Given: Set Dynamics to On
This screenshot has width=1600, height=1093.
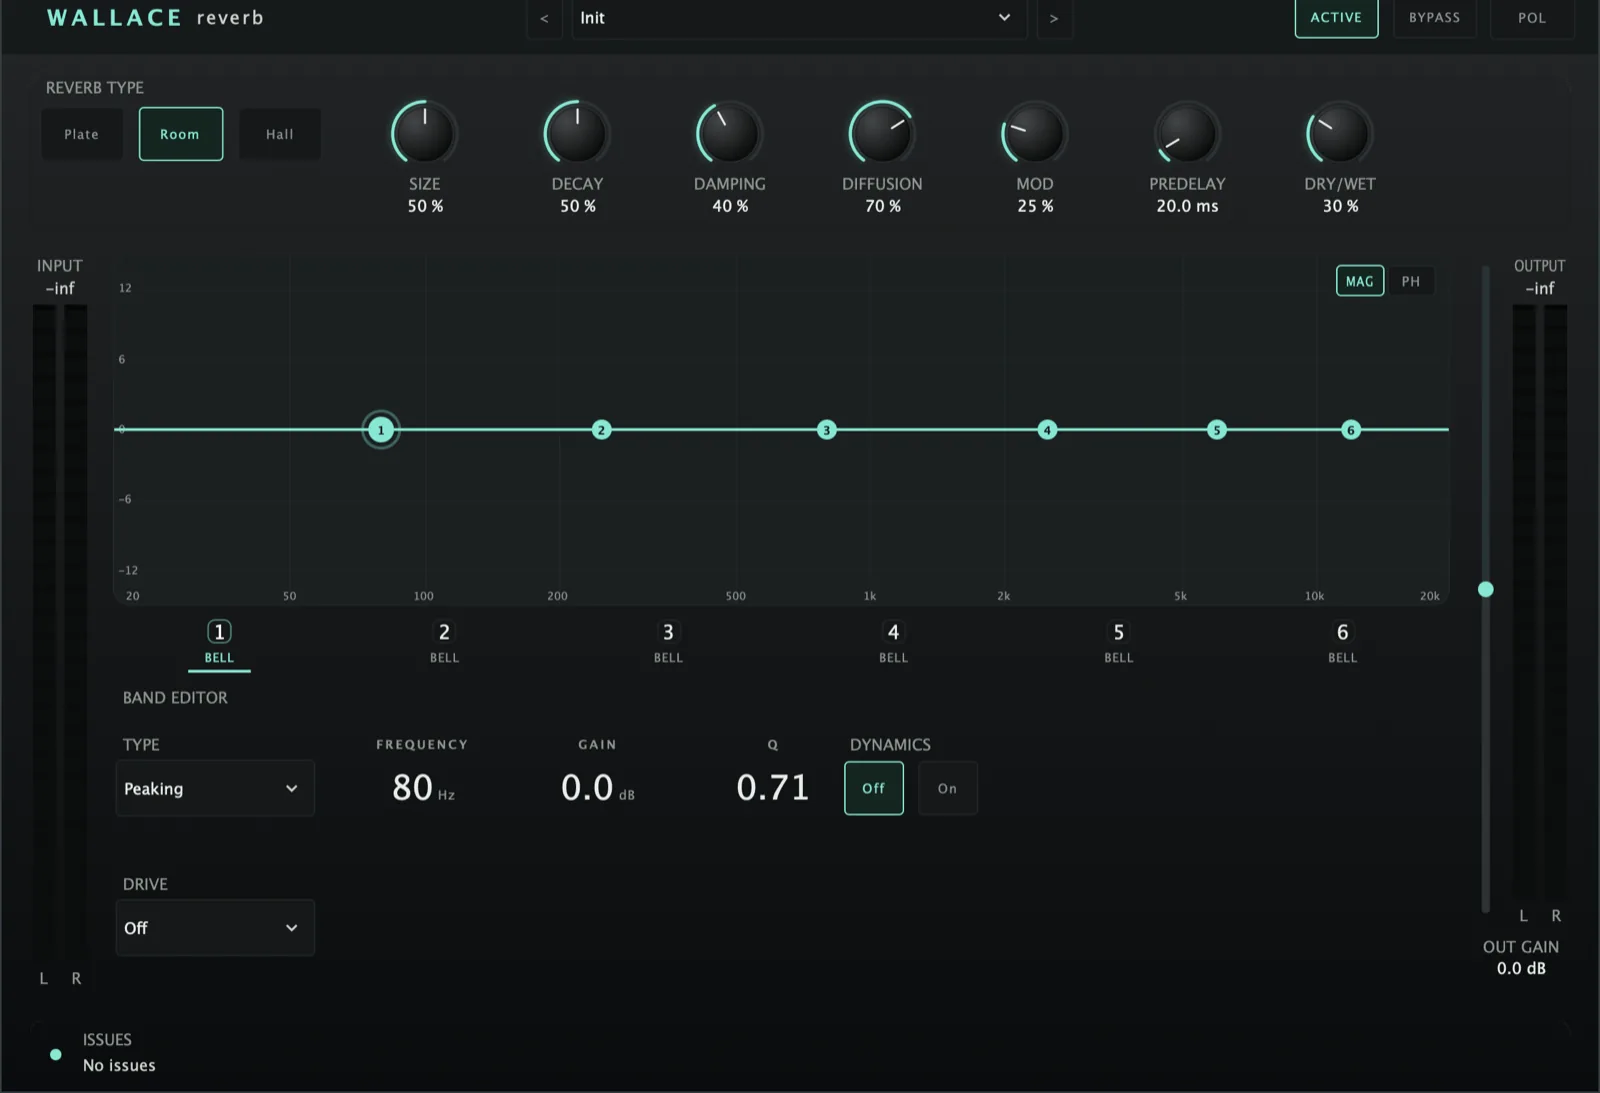Looking at the screenshot, I should (x=947, y=788).
